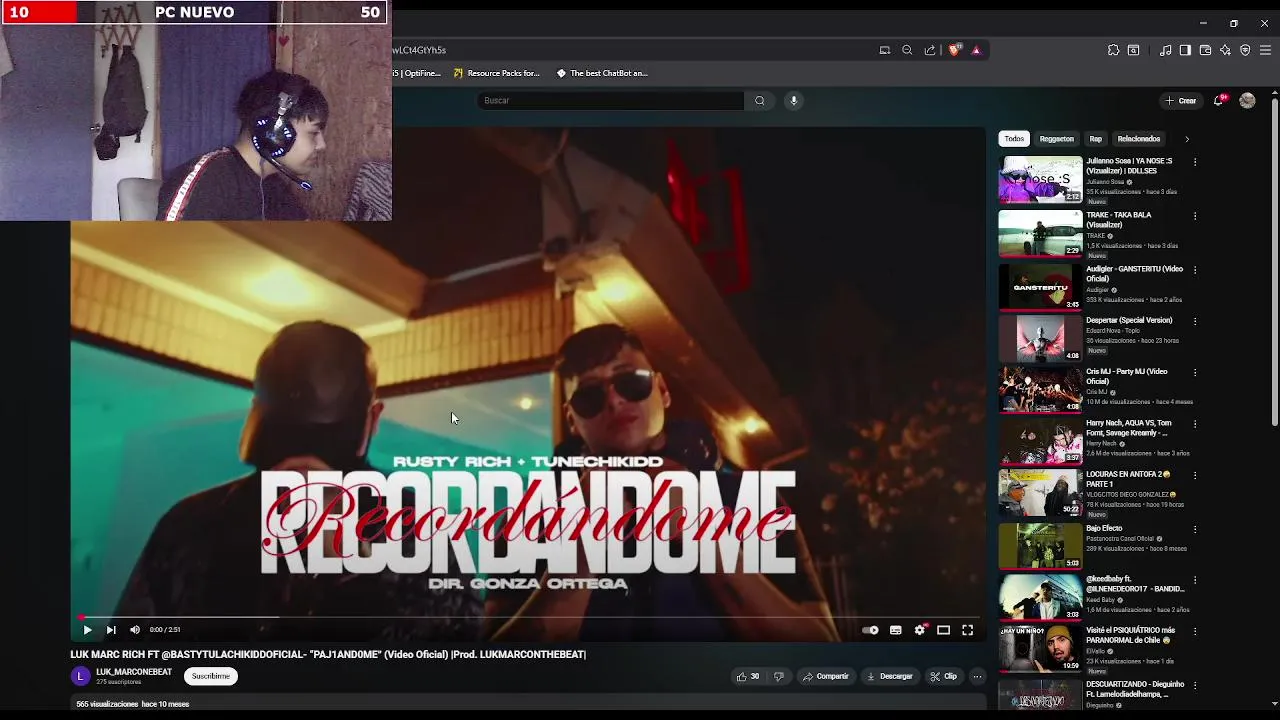The width and height of the screenshot is (1280, 720).
Task: Dislike the video with thumbs down
Action: [779, 677]
